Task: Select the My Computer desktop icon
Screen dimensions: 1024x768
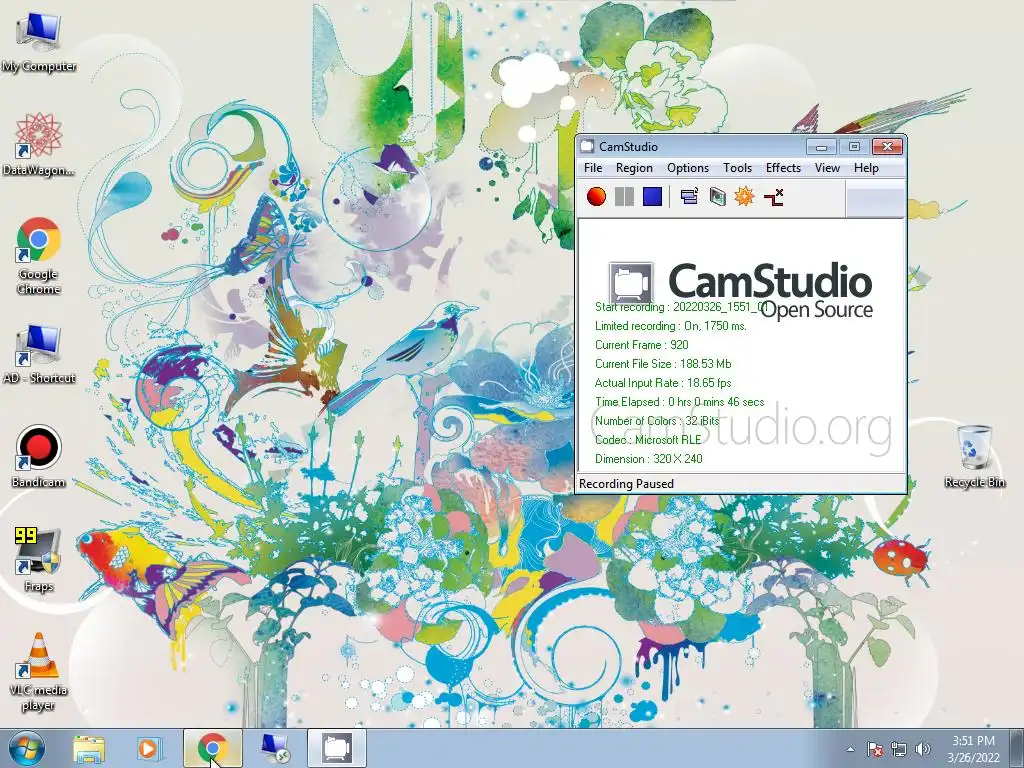Action: (x=39, y=42)
